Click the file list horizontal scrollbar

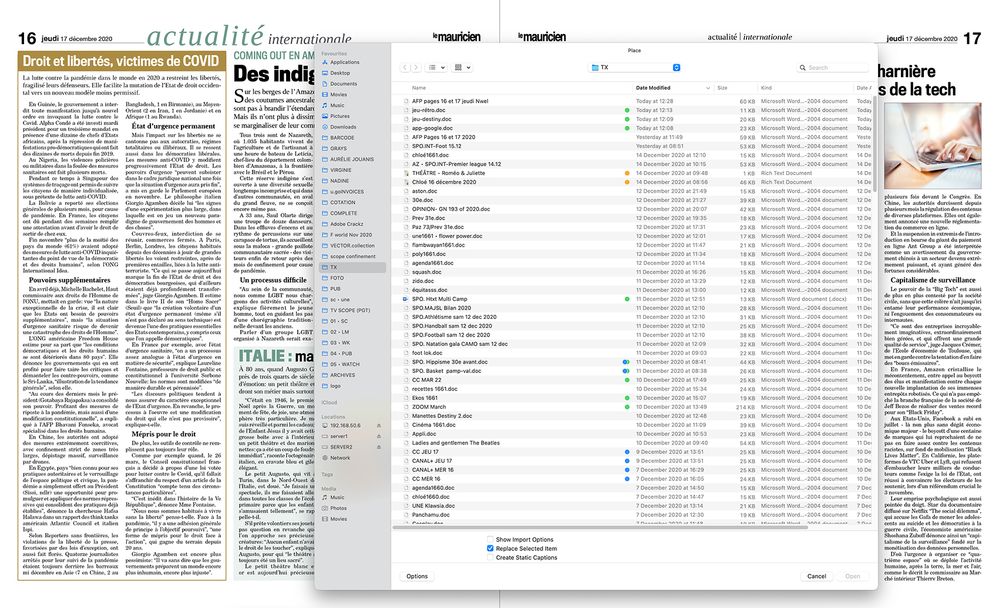click(600, 528)
